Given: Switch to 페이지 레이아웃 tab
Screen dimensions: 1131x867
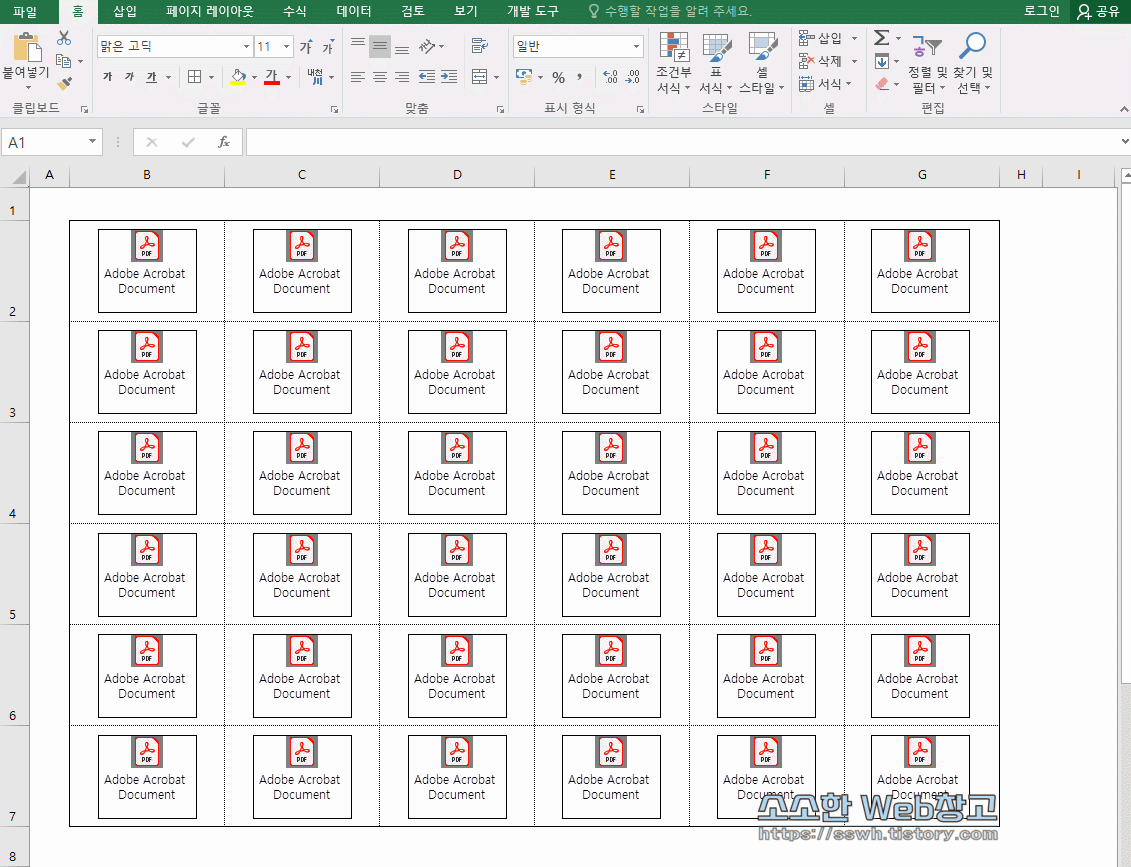Looking at the screenshot, I should (210, 12).
